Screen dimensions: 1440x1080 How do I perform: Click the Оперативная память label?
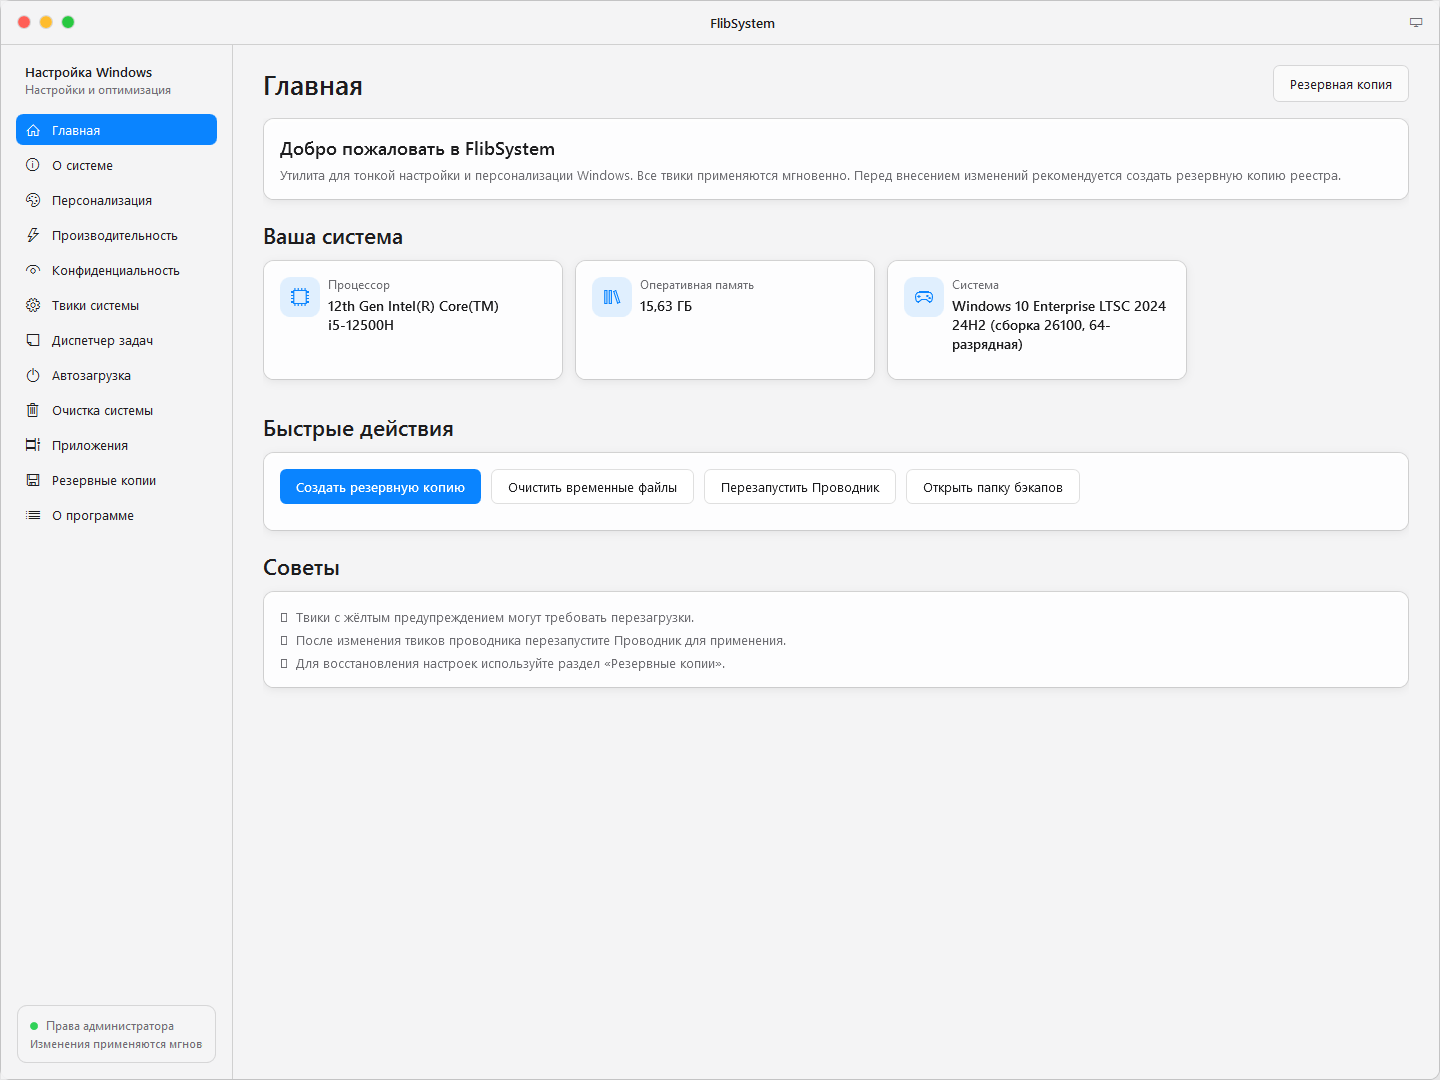[x=697, y=285]
